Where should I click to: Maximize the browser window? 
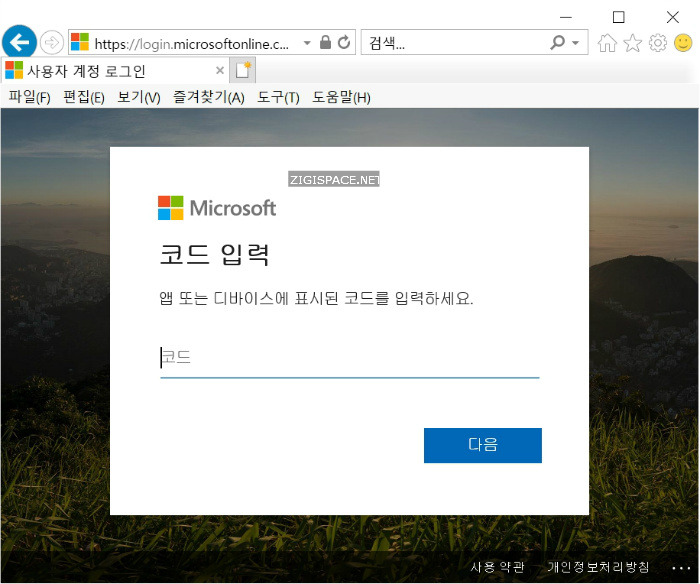[618, 17]
